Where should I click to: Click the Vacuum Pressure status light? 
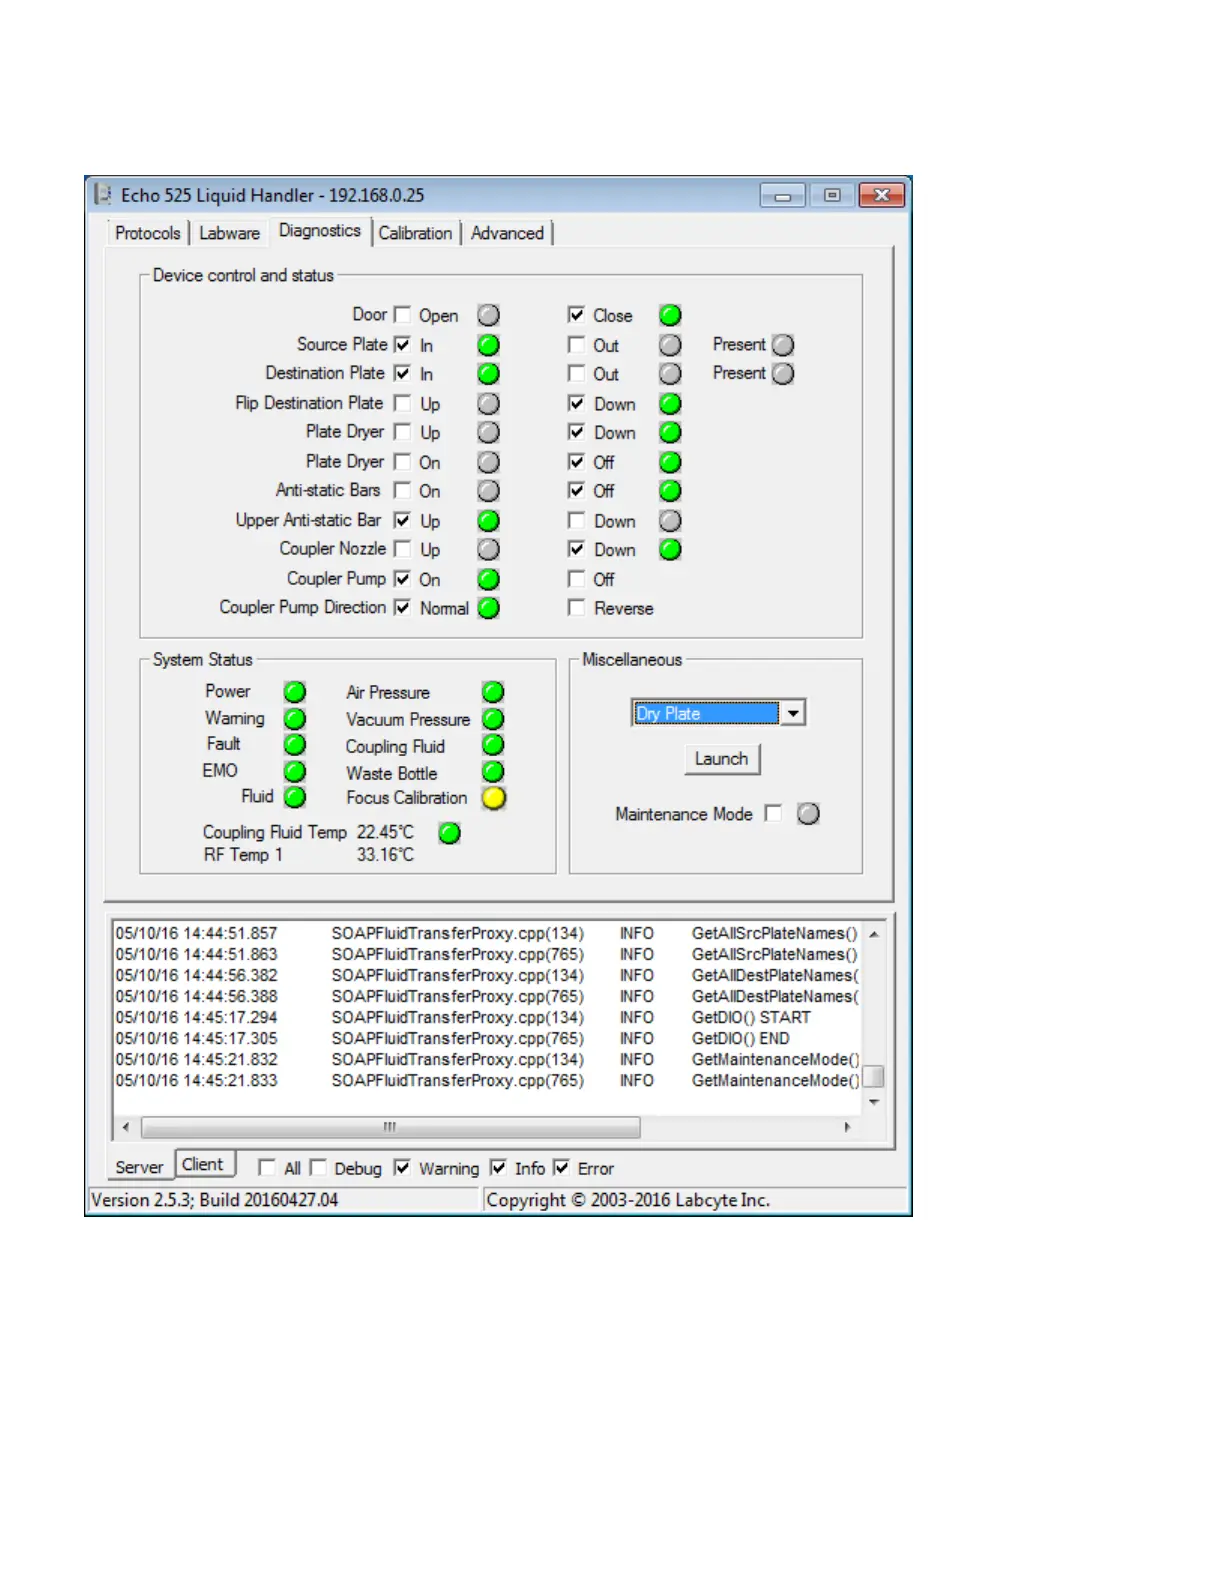click(x=493, y=719)
